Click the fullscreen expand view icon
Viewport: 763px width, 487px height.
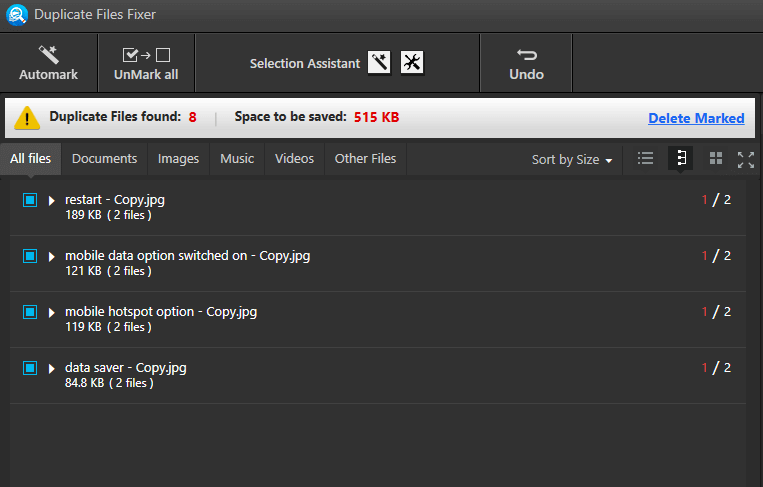[x=746, y=160]
